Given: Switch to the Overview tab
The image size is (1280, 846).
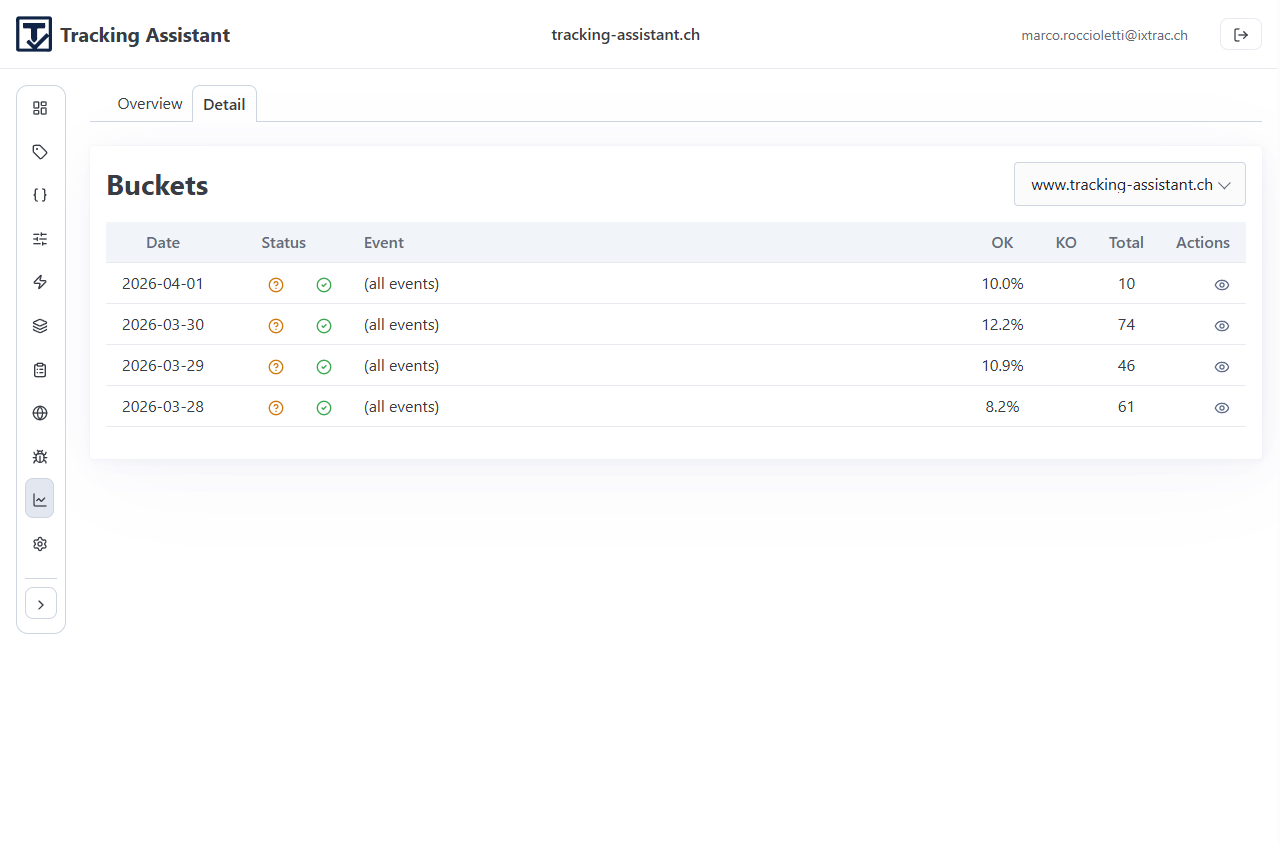Looking at the screenshot, I should (x=150, y=104).
